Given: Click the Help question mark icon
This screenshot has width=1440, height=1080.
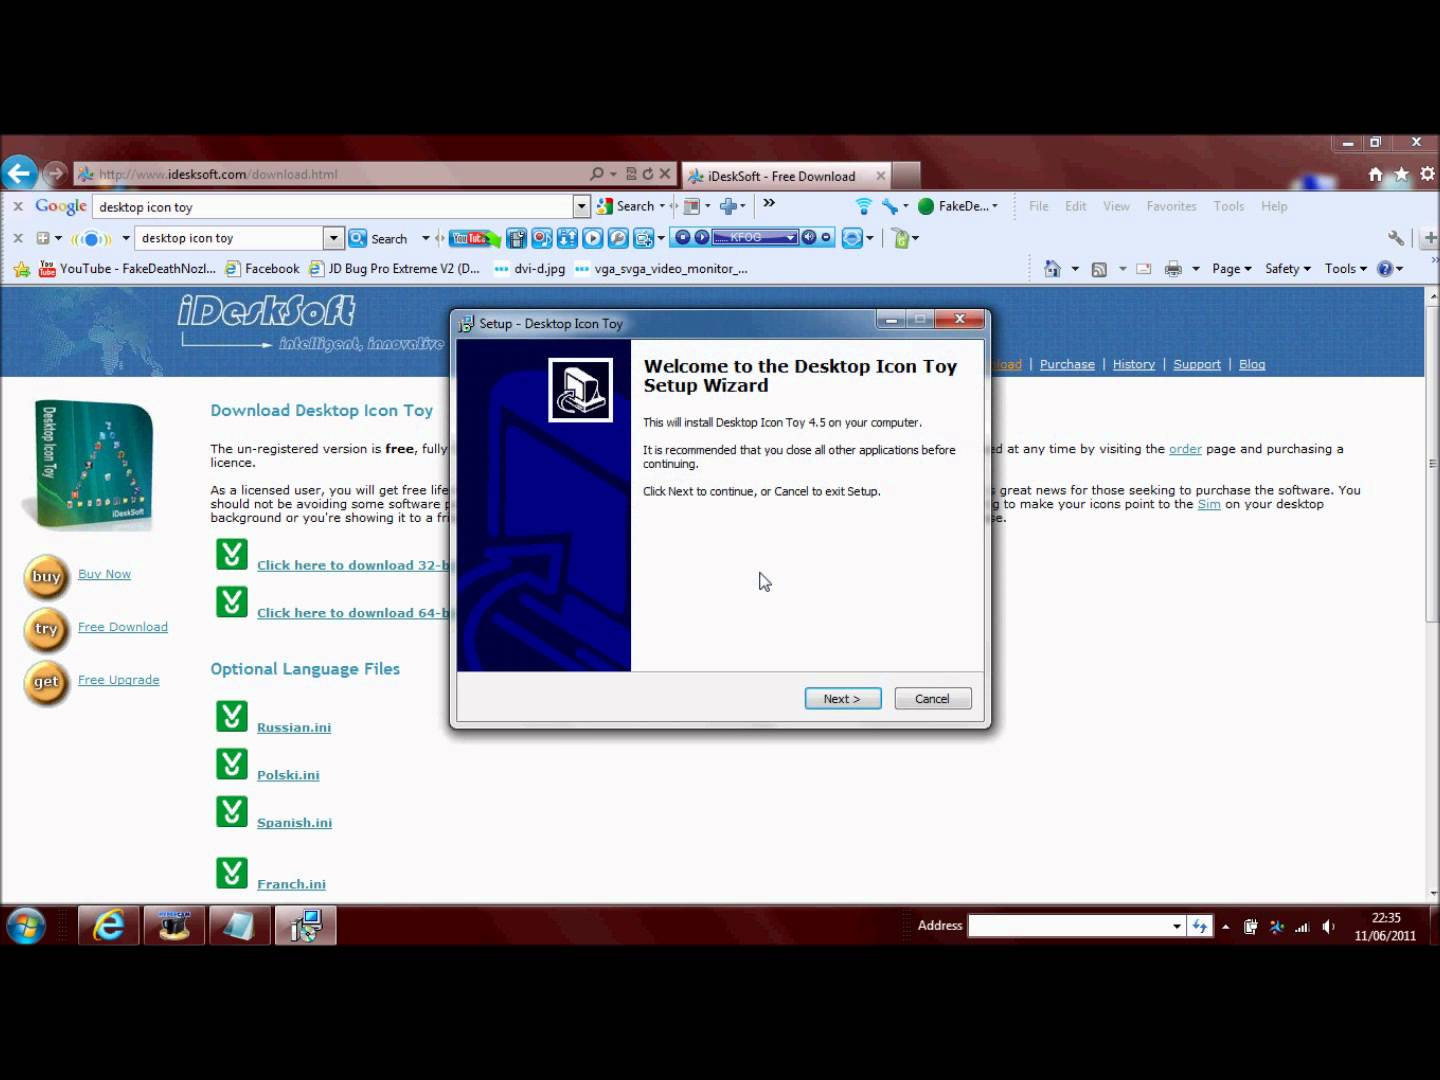Looking at the screenshot, I should pos(1385,269).
